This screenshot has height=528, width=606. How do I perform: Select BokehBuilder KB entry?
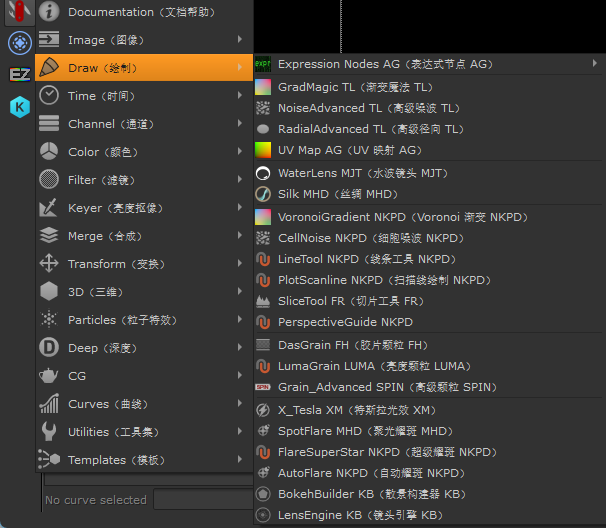(x=428, y=494)
